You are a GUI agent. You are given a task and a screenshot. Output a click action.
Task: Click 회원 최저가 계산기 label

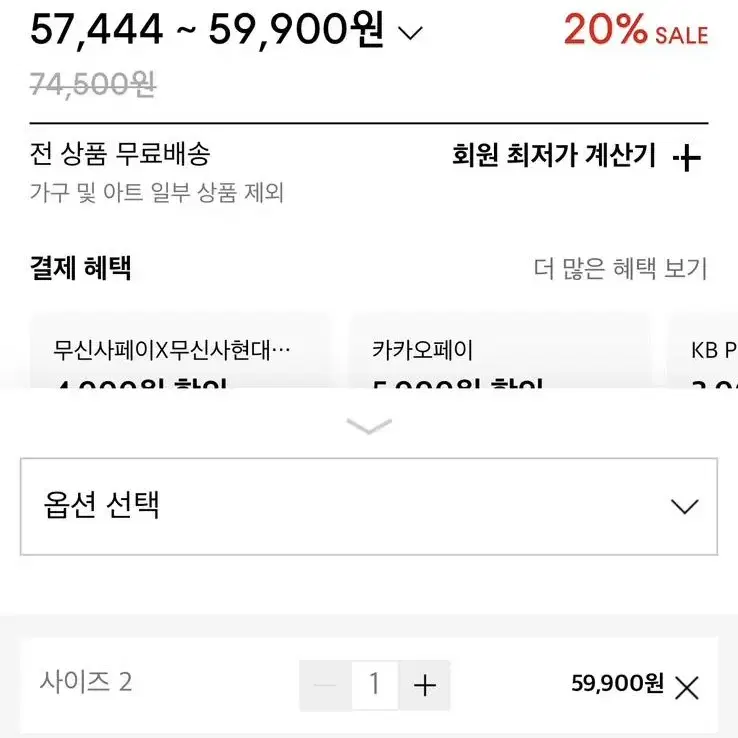(x=554, y=155)
